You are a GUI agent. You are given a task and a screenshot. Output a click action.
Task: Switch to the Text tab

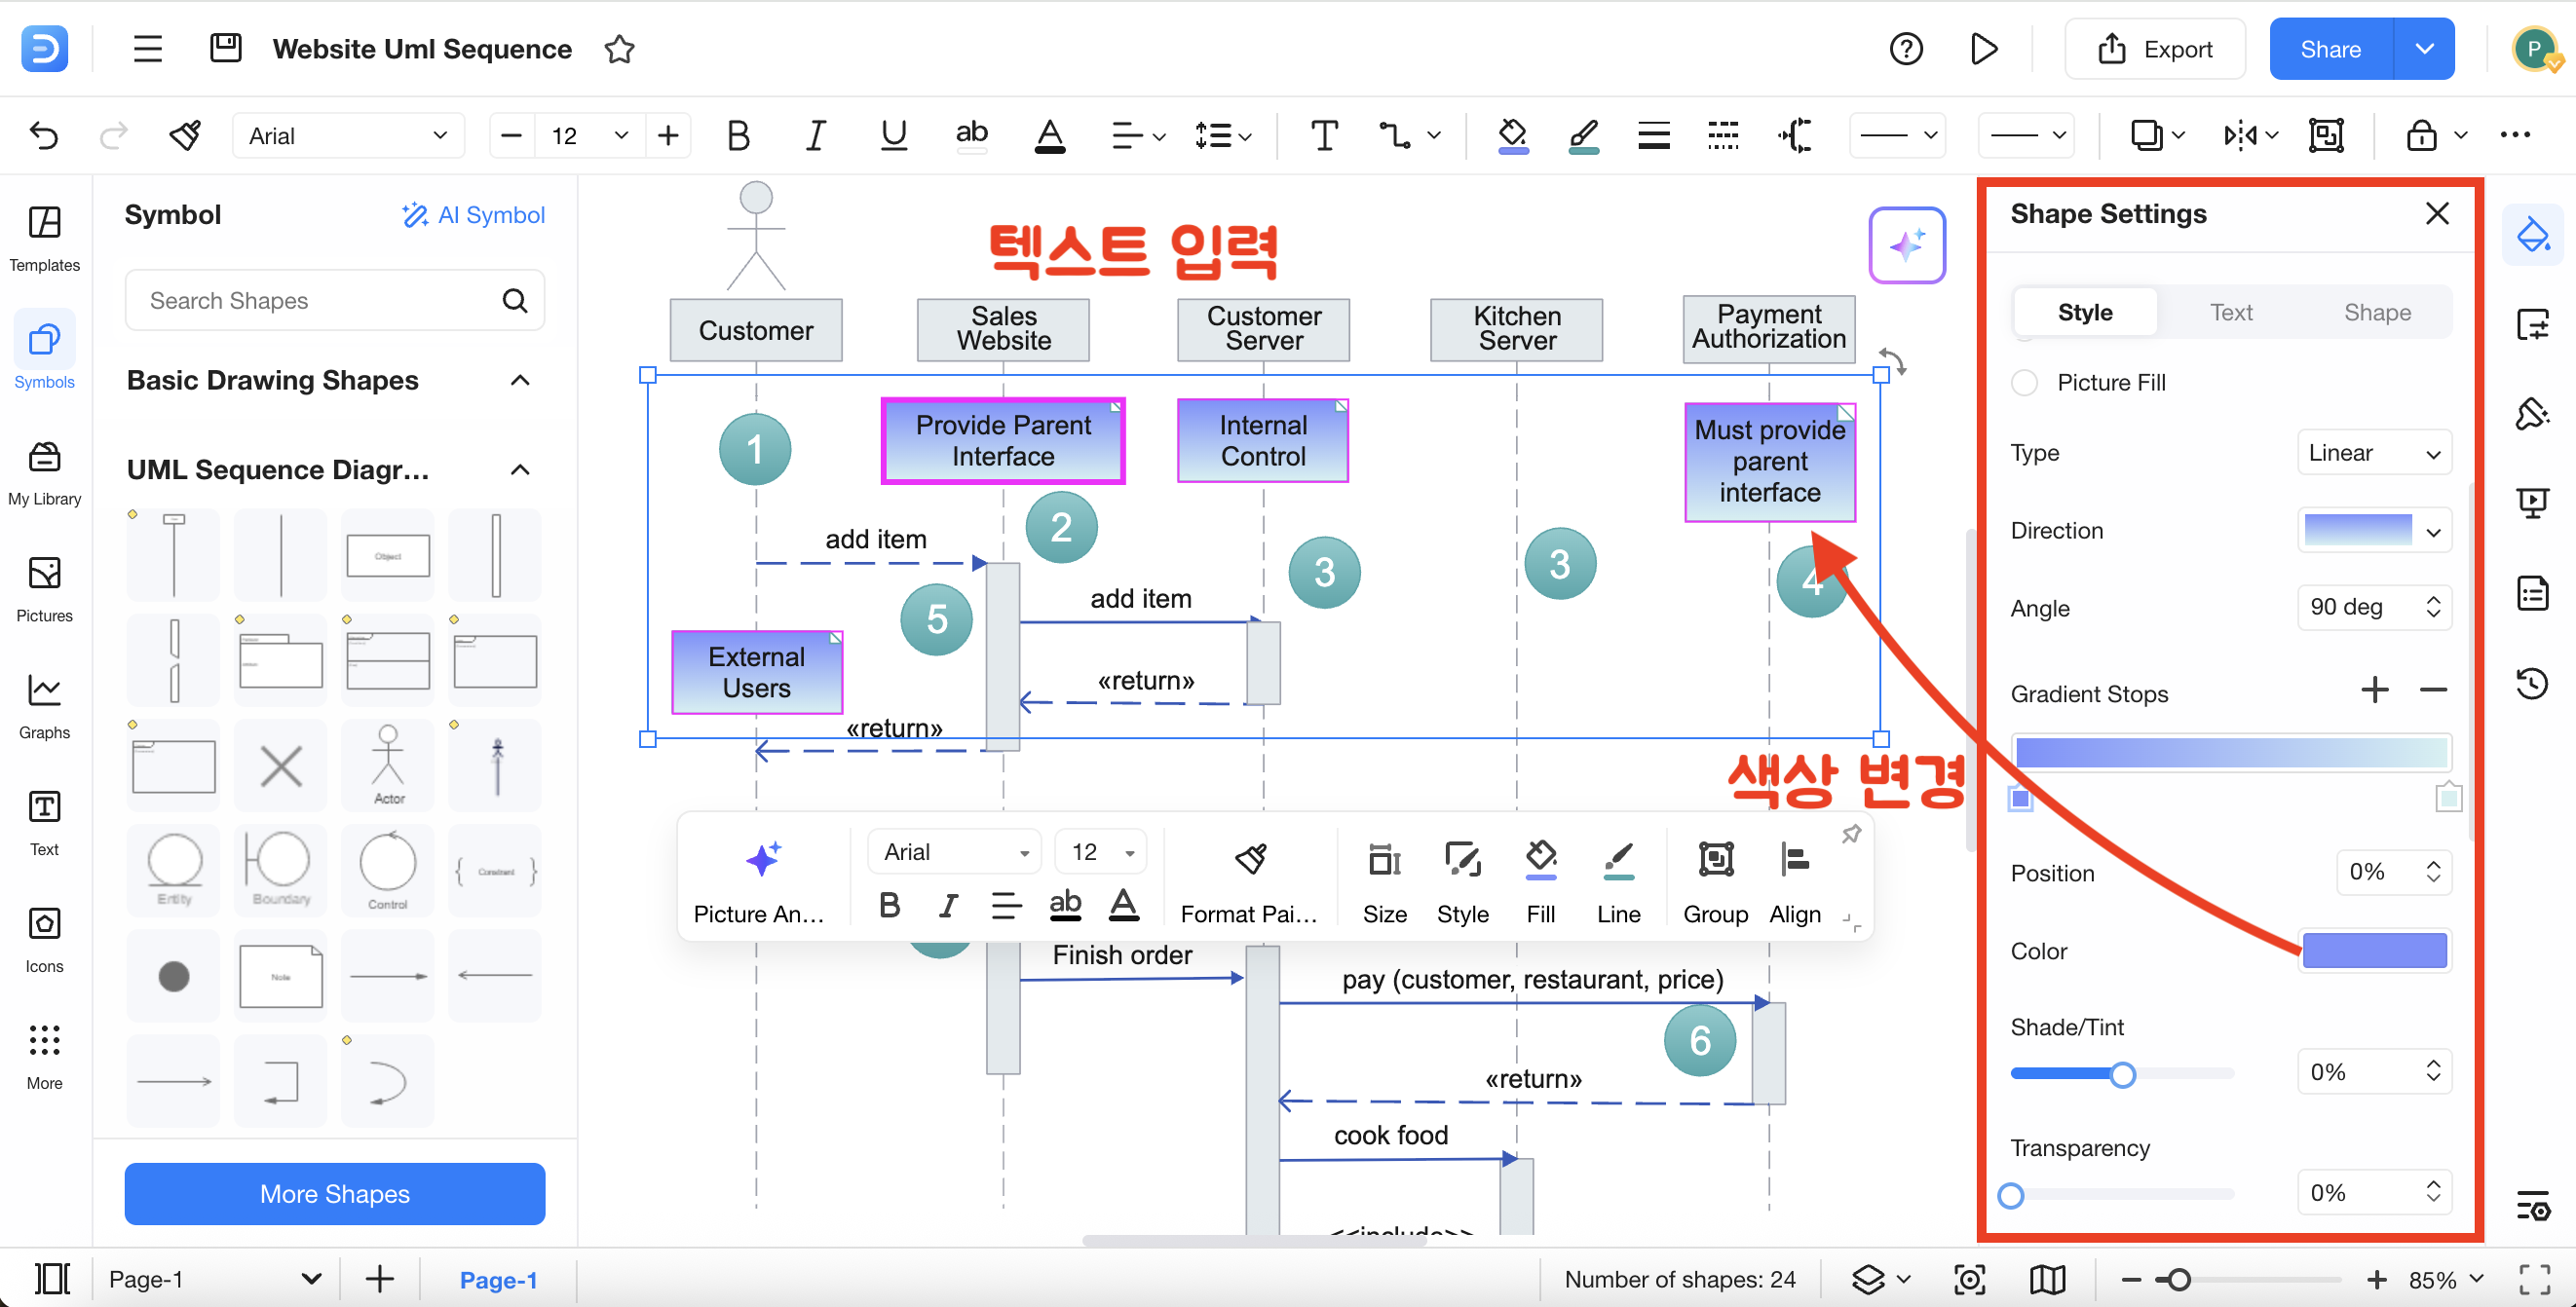tap(2231, 312)
